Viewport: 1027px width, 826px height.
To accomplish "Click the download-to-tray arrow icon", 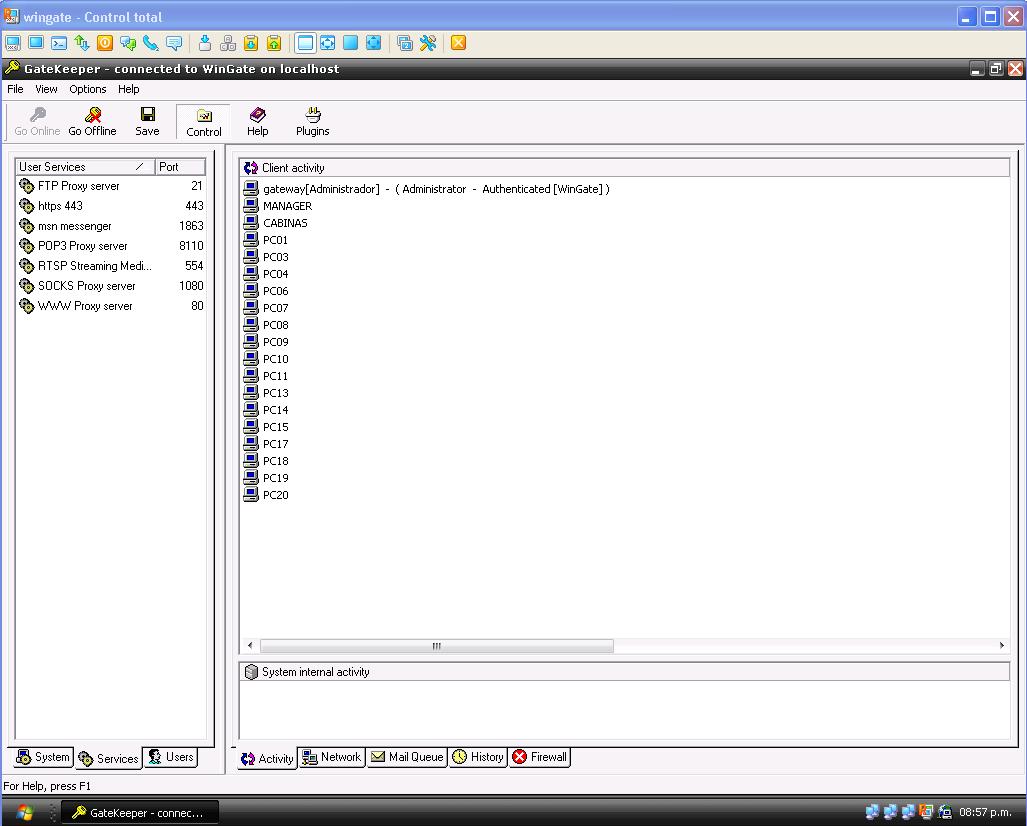I will coord(205,43).
